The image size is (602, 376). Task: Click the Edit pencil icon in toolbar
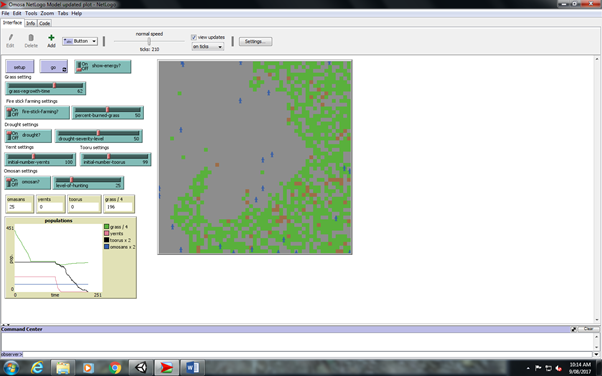tap(10, 38)
